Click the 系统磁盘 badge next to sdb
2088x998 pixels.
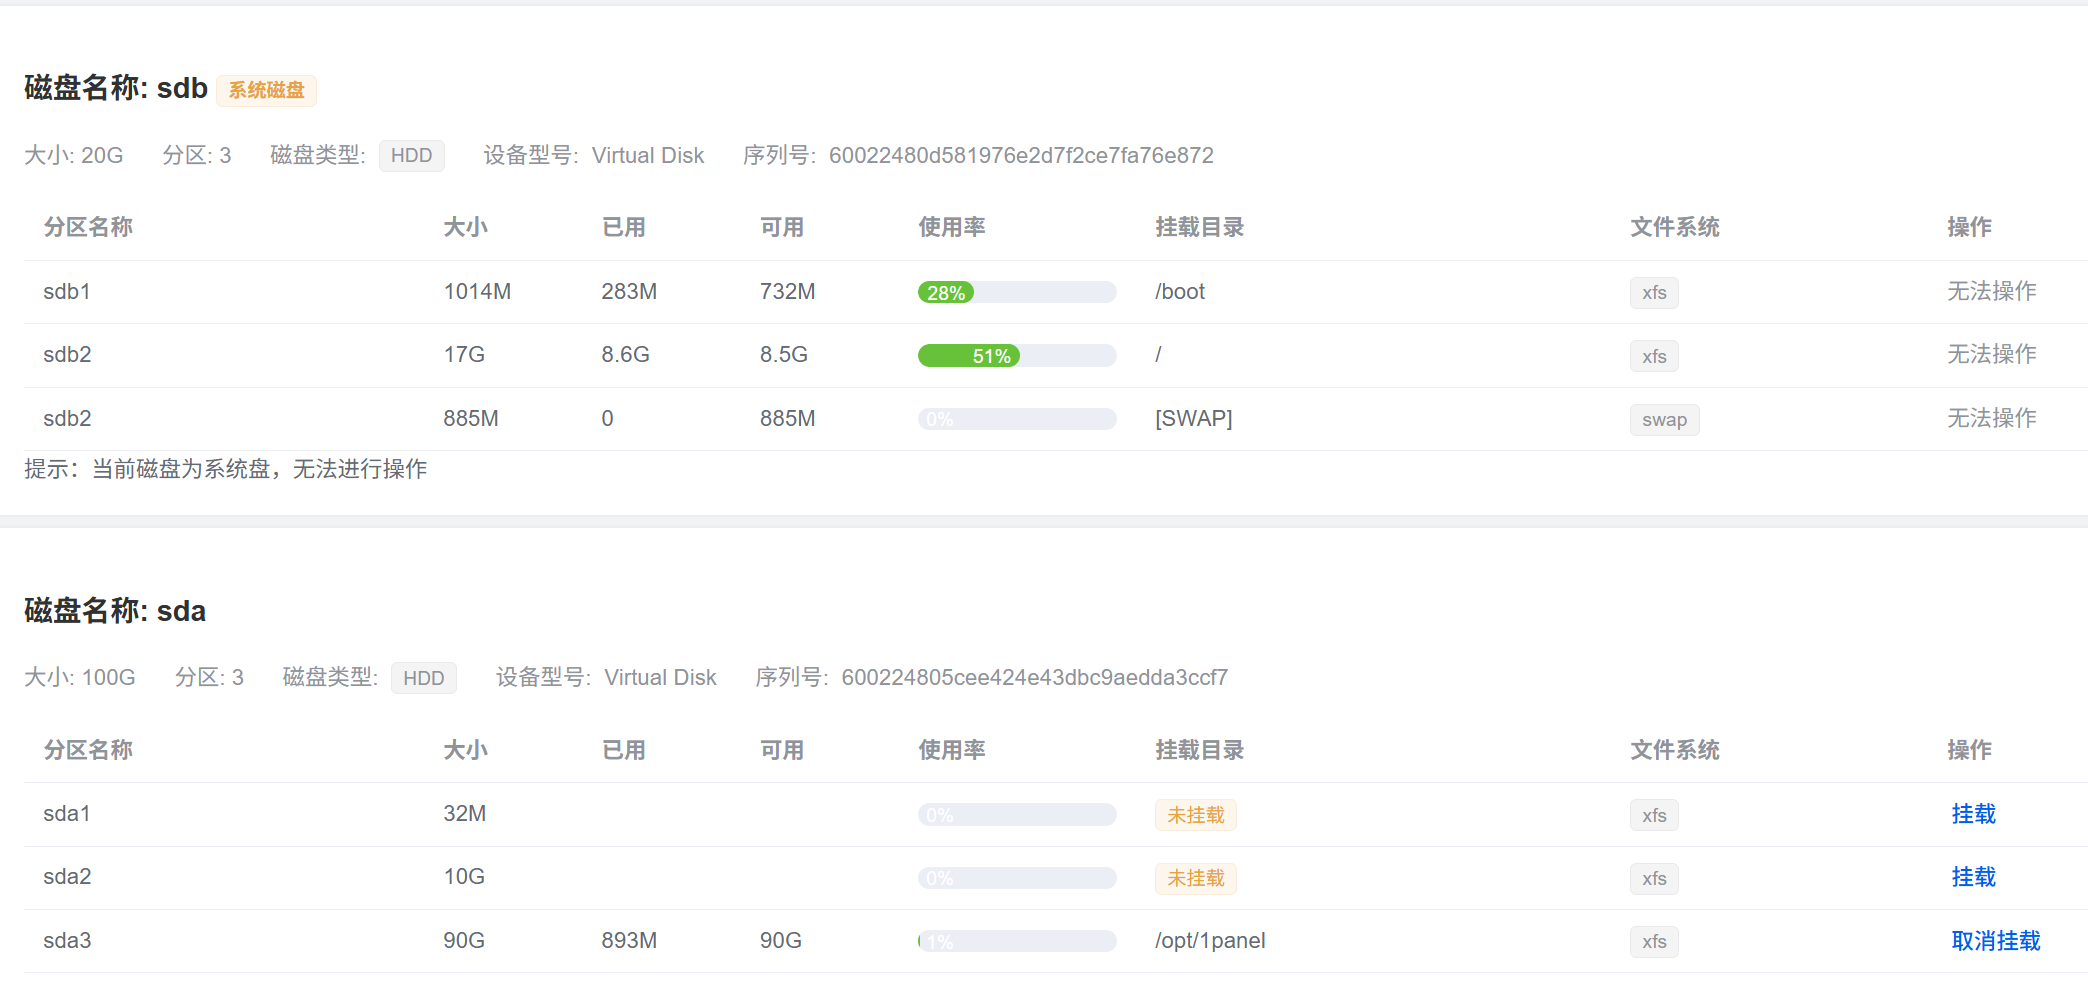pyautogui.click(x=266, y=90)
